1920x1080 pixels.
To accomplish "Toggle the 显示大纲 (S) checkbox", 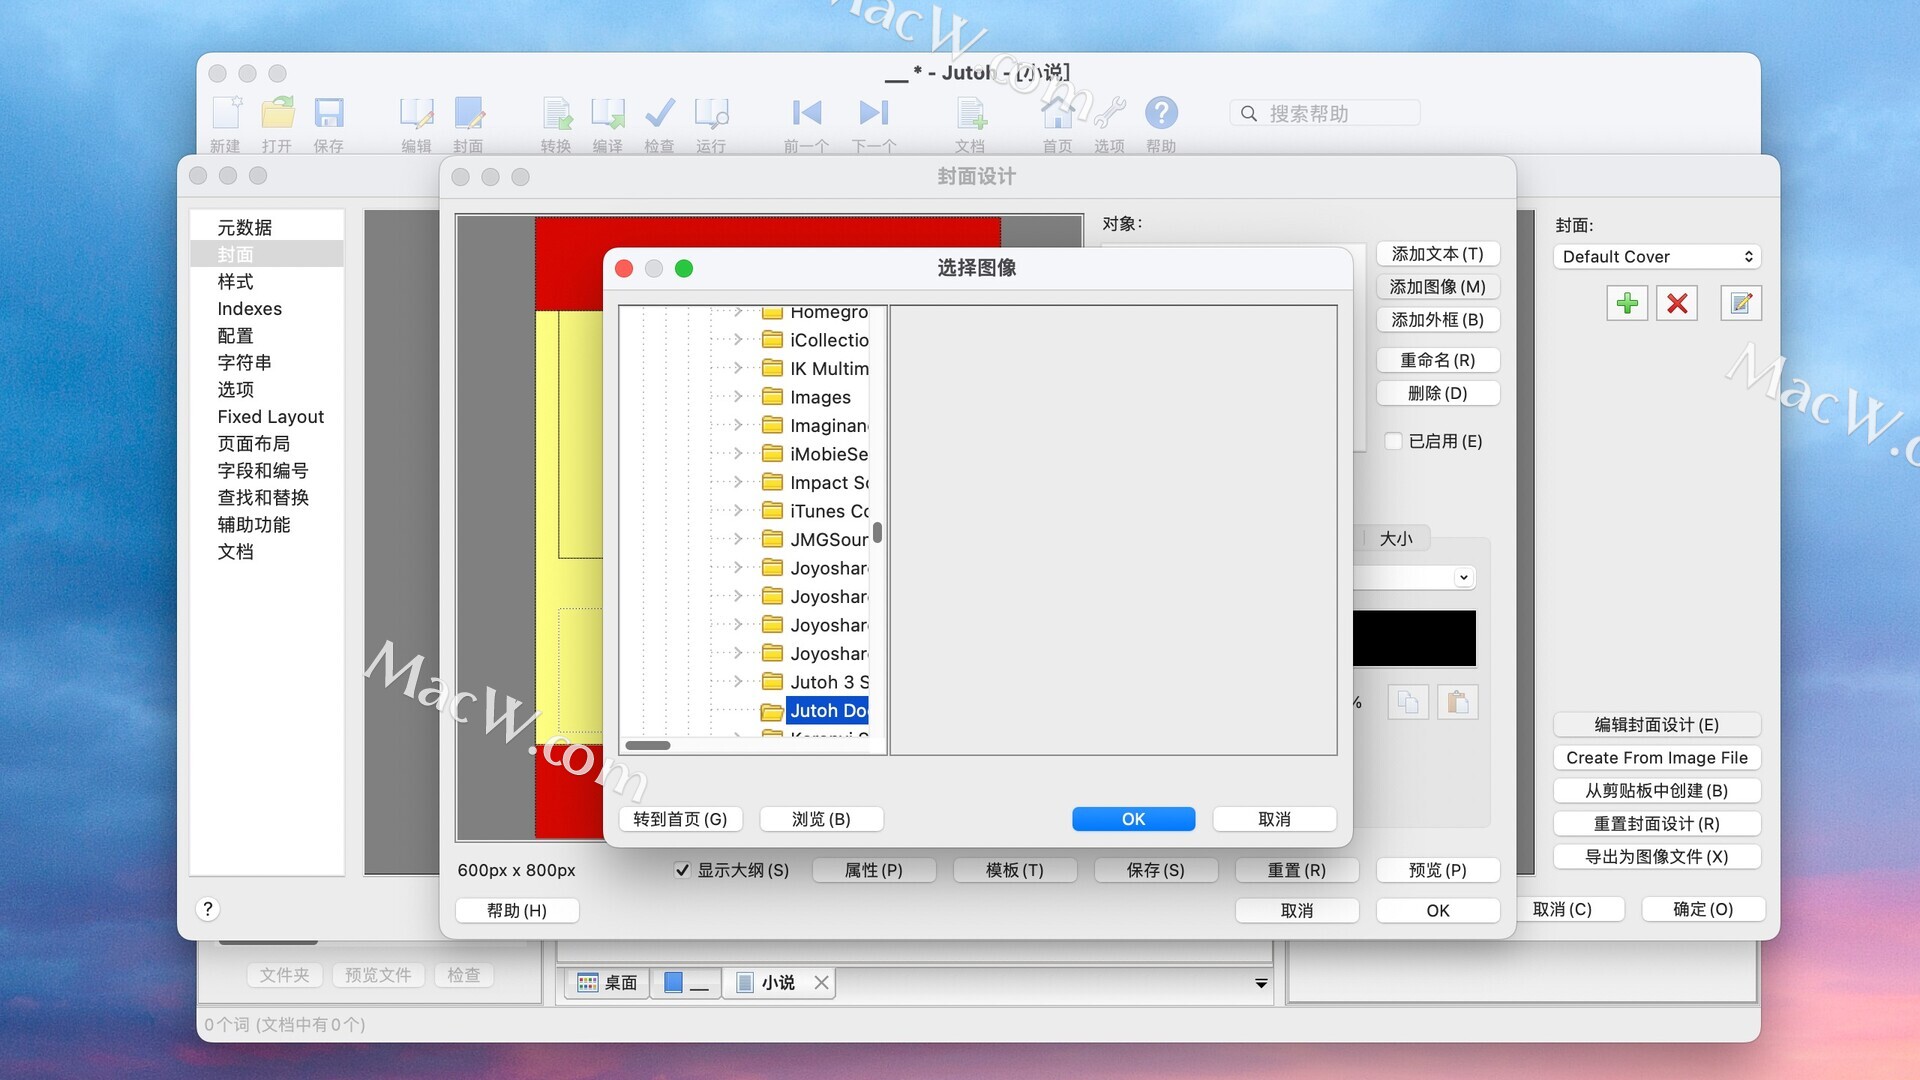I will [x=682, y=870].
